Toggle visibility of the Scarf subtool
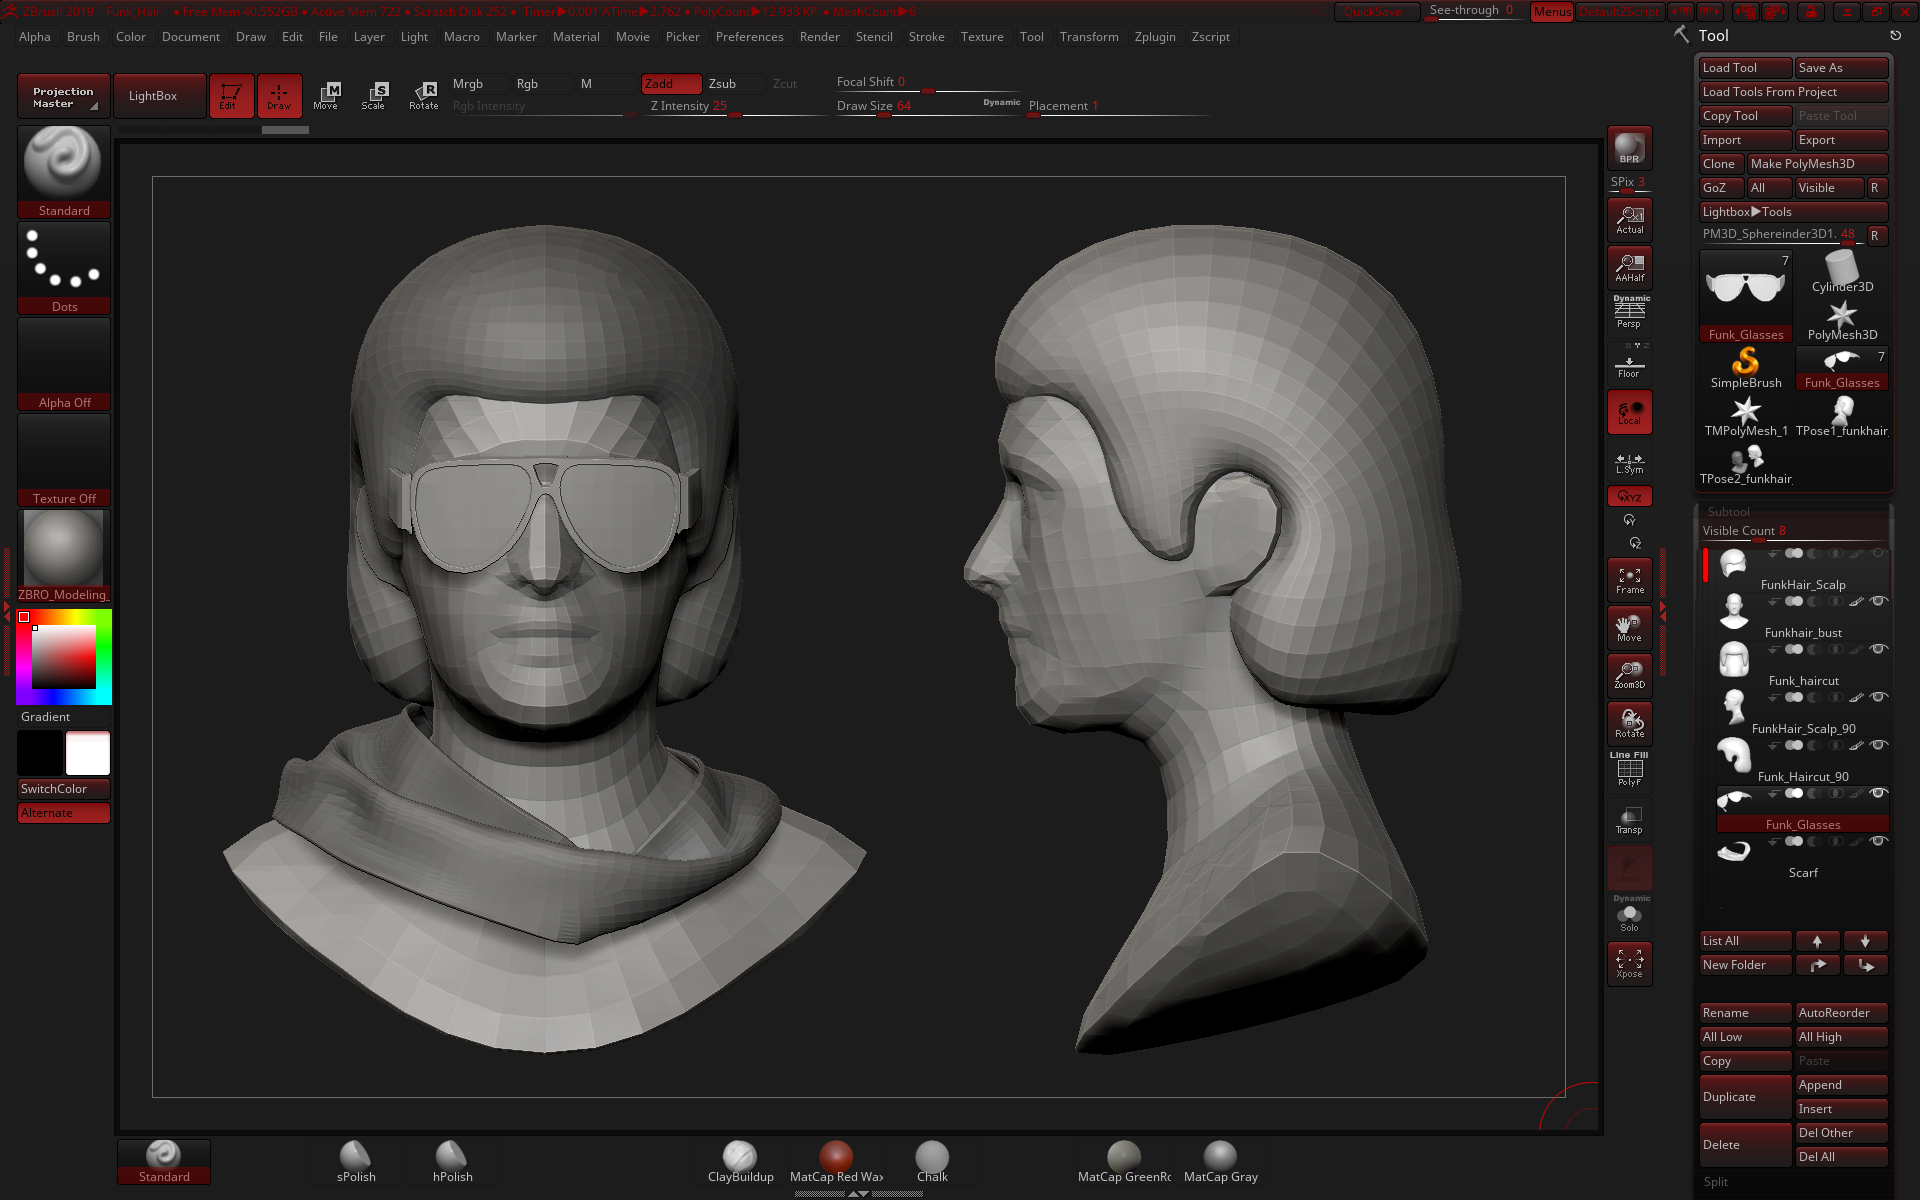 (1878, 841)
